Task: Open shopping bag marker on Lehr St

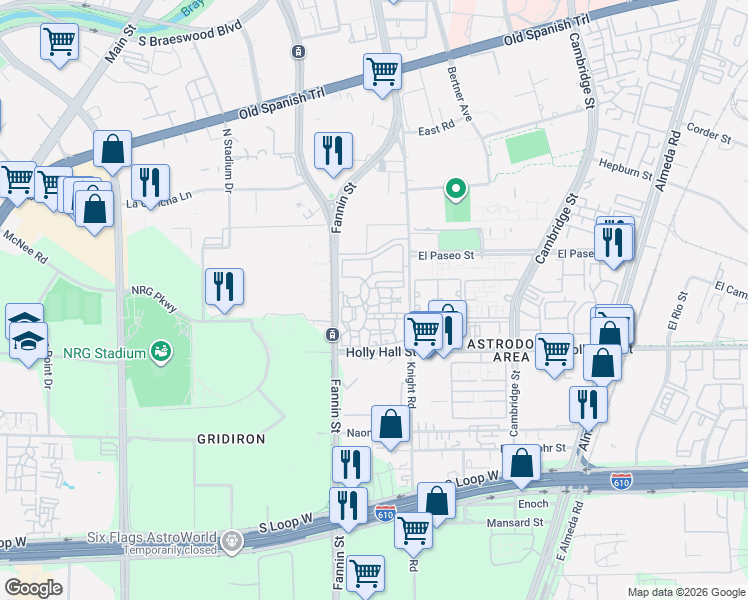Action: [x=521, y=464]
